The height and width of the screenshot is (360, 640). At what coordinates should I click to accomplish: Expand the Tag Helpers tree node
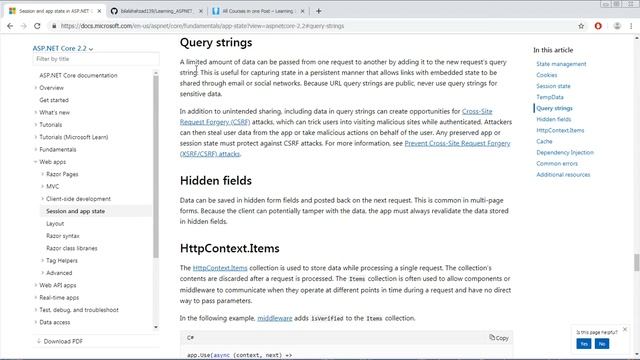[x=42, y=260]
